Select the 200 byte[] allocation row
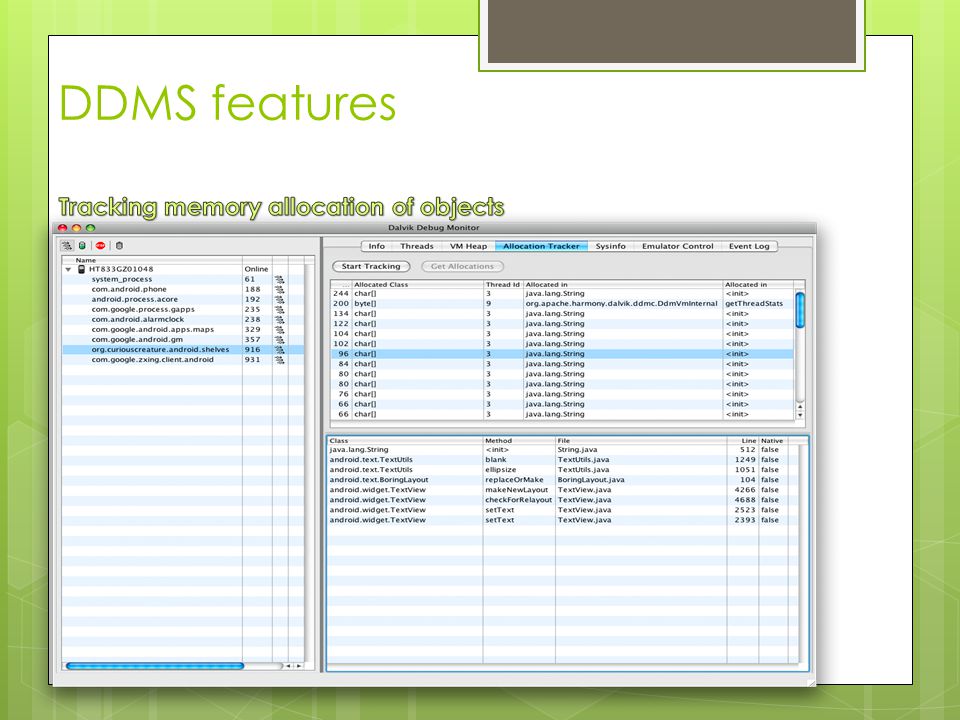Image resolution: width=960 pixels, height=720 pixels. pos(562,304)
